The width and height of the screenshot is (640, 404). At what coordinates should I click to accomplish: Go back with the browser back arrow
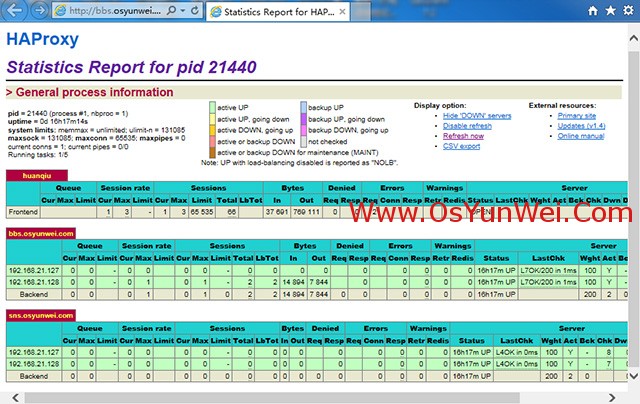(14, 10)
